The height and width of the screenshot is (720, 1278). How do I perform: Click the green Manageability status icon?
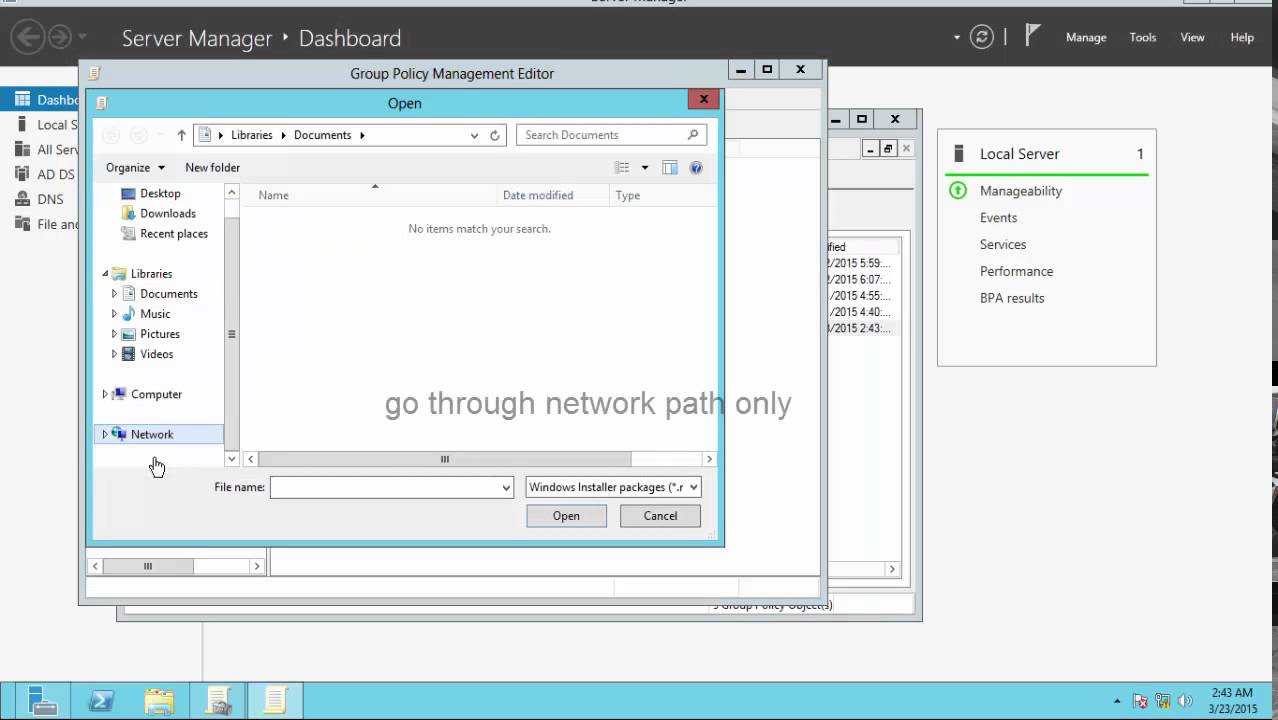point(958,190)
